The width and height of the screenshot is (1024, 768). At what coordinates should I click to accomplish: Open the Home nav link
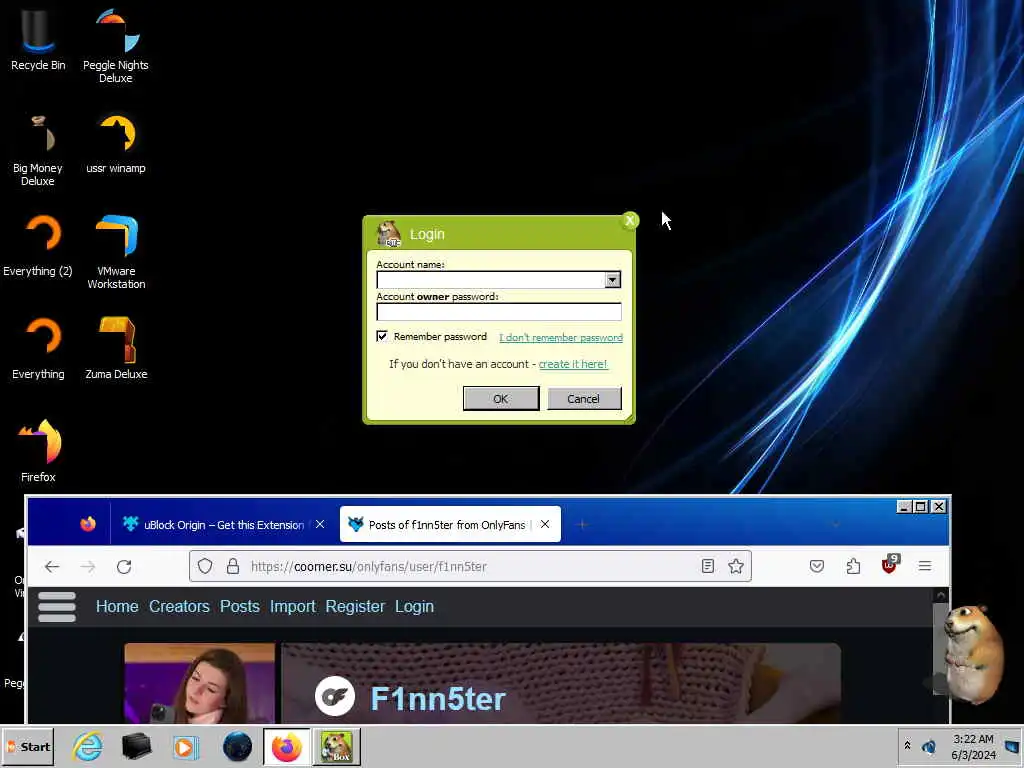pyautogui.click(x=117, y=607)
